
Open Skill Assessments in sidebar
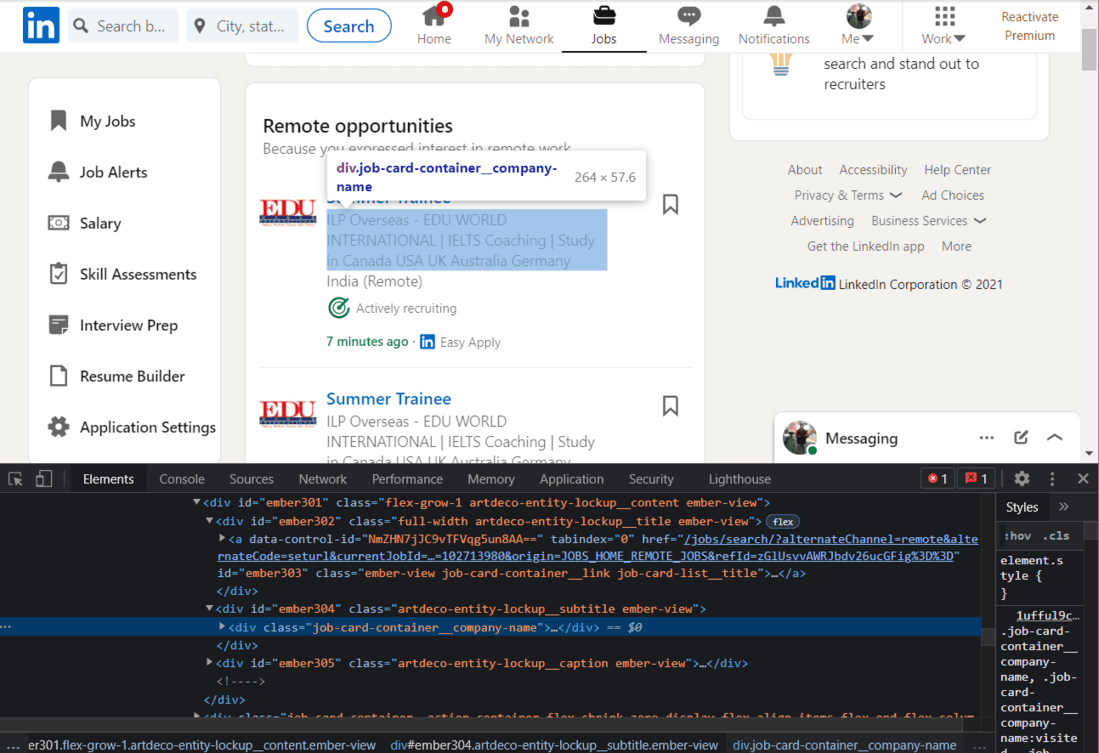click(x=122, y=274)
